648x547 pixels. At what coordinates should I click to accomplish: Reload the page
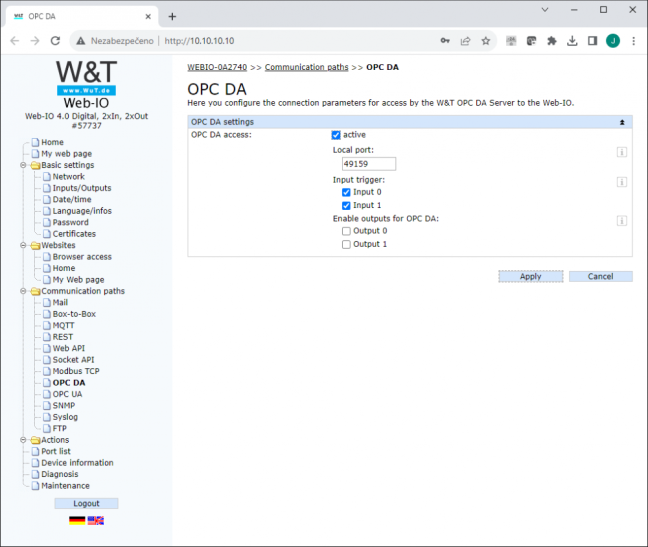coord(55,41)
